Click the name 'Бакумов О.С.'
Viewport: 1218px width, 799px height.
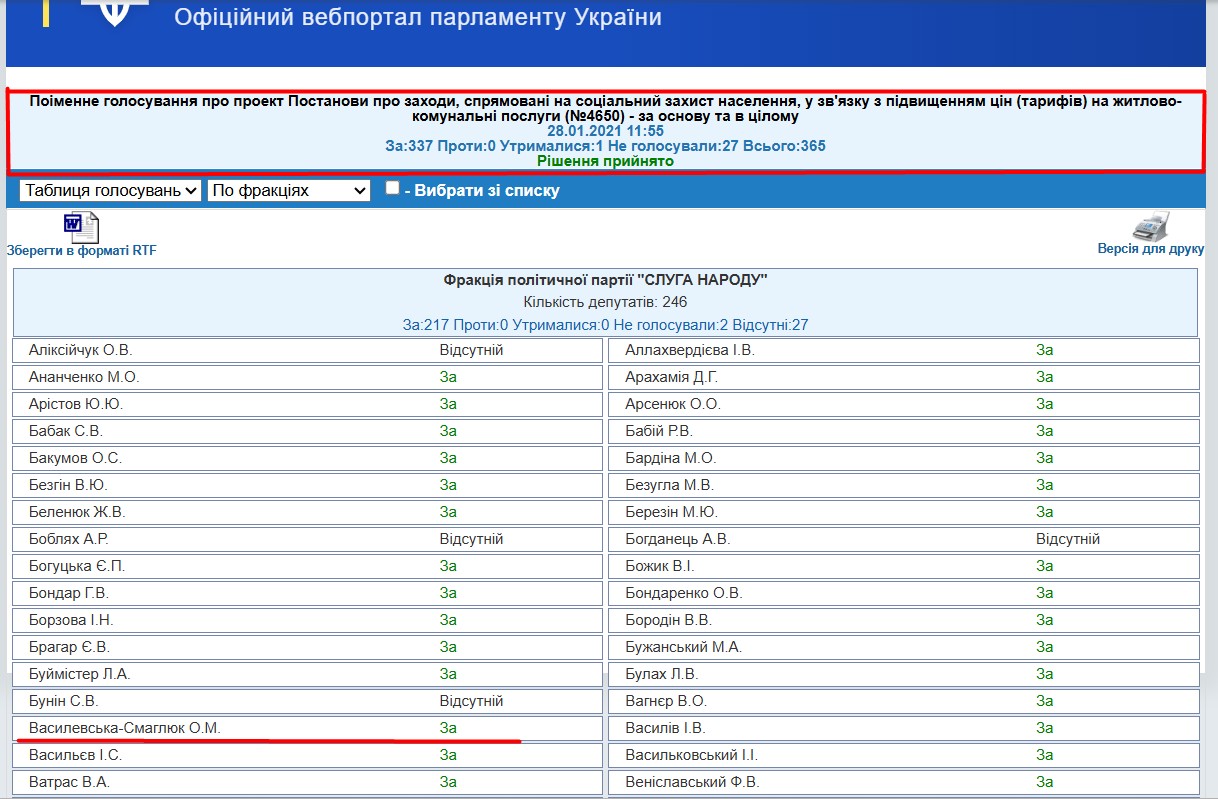coord(75,458)
